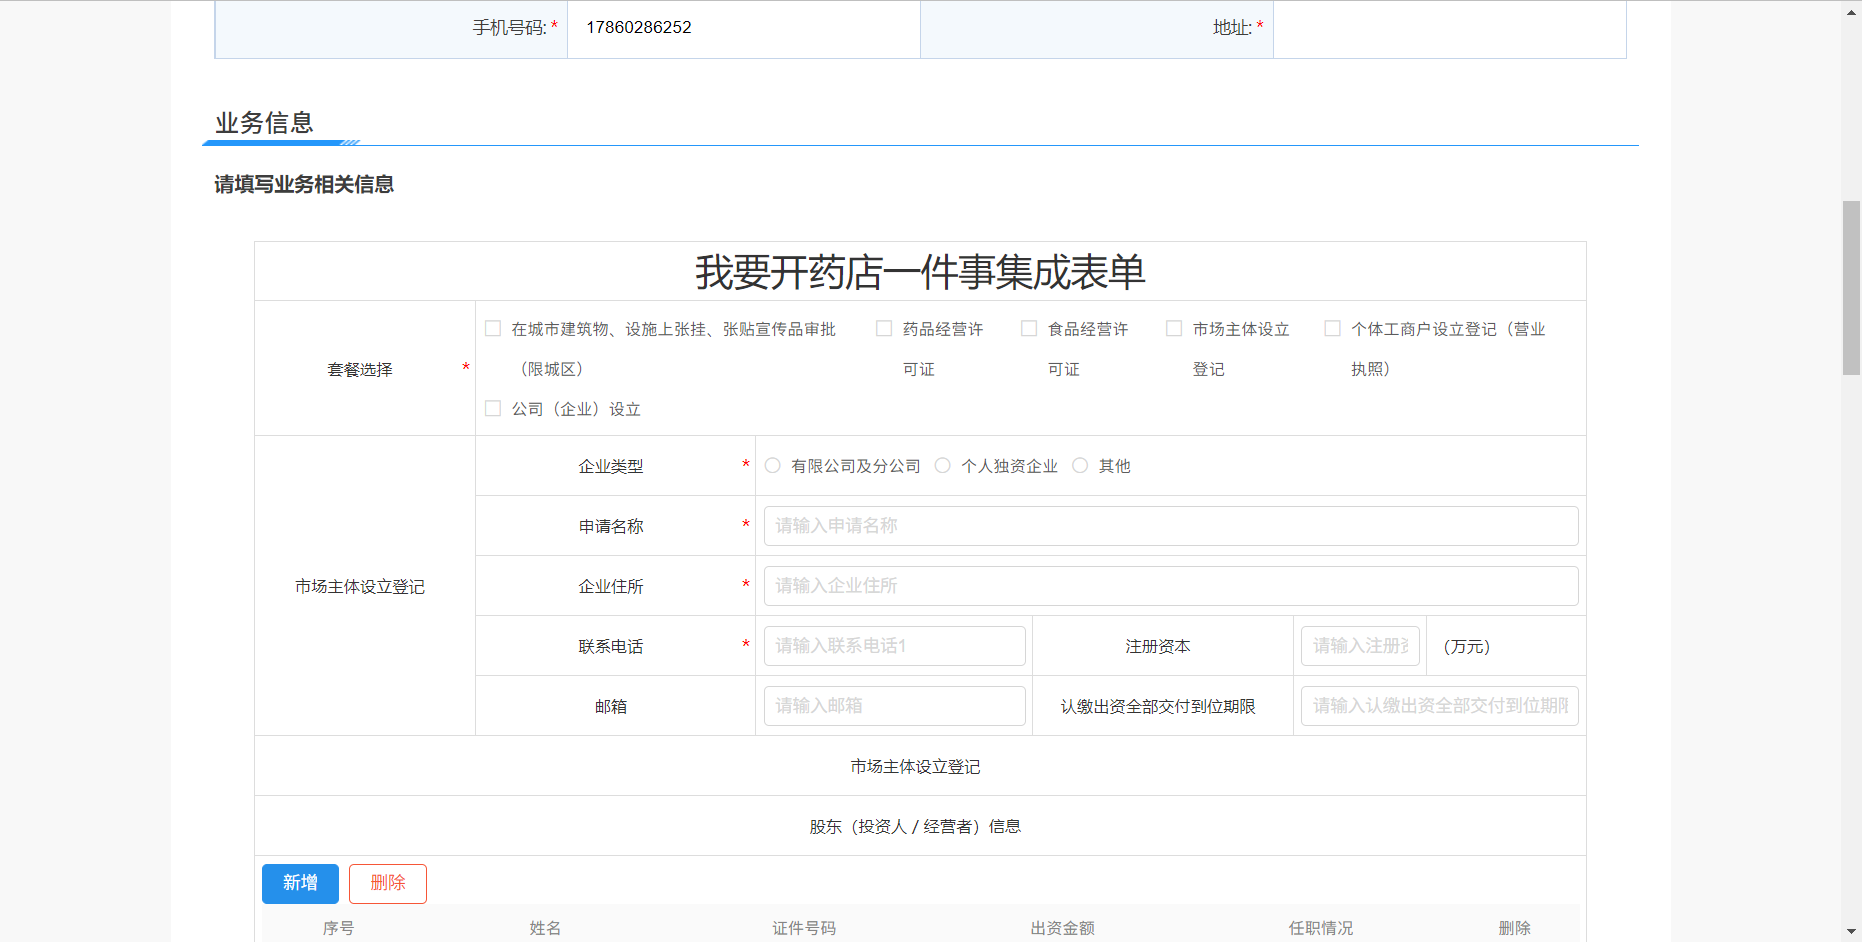
Task: Open the 认缴出资全部交付到位期限 field
Action: click(1439, 706)
